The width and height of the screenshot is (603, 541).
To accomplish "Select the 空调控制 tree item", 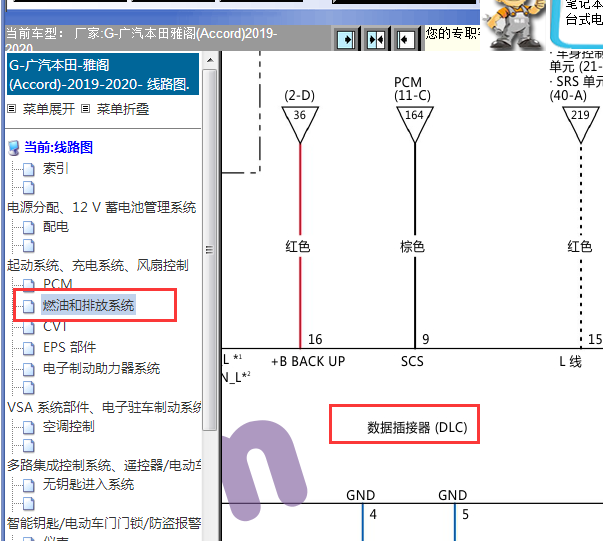I will [x=68, y=426].
